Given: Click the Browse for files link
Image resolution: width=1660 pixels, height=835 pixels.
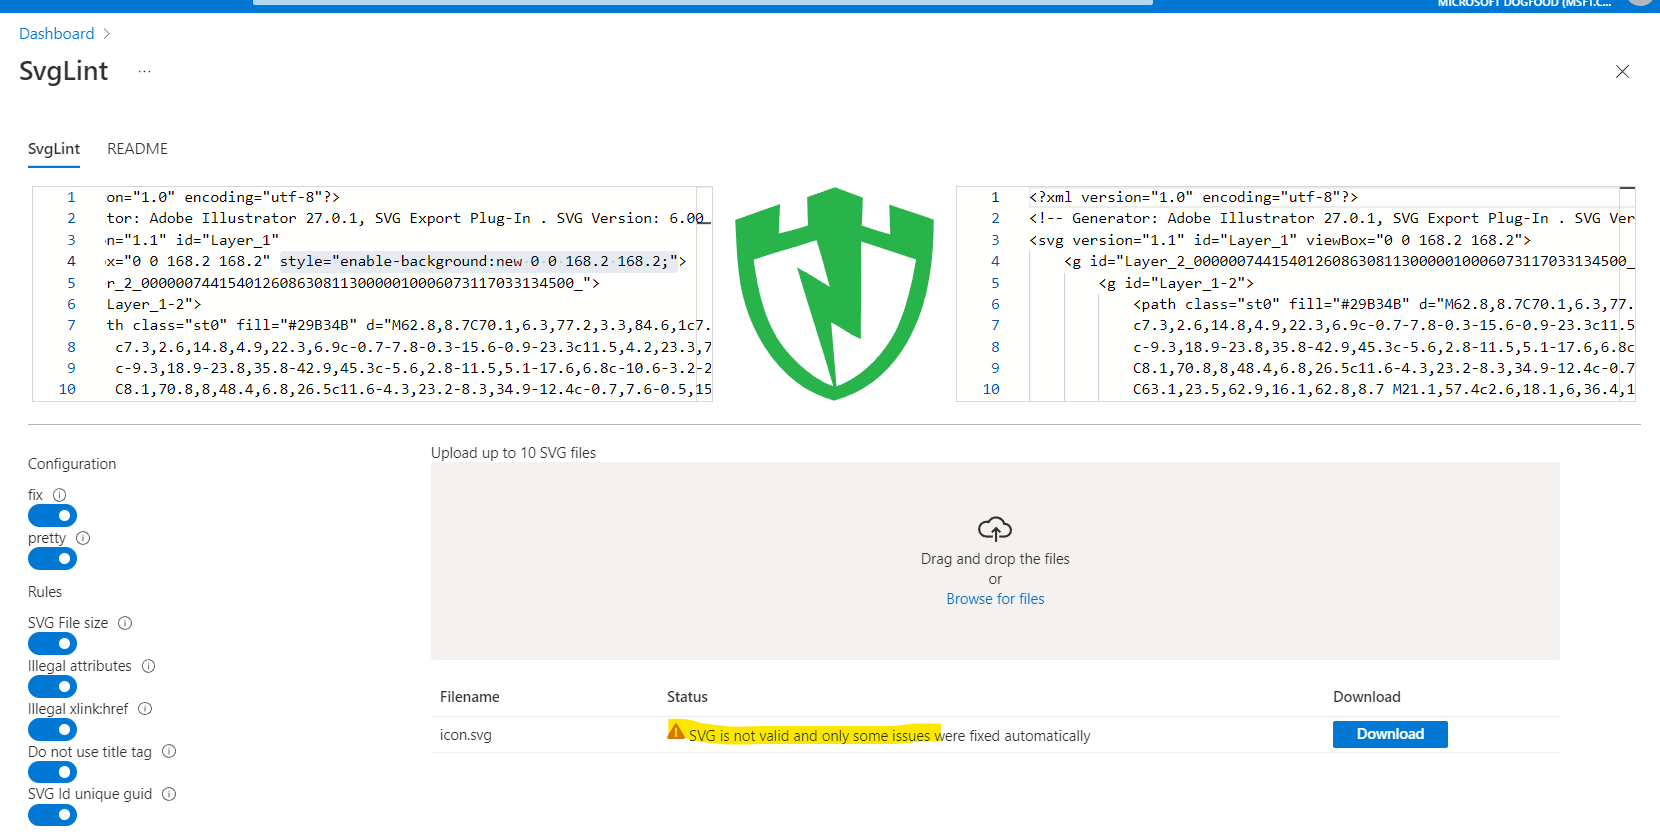Looking at the screenshot, I should (995, 599).
